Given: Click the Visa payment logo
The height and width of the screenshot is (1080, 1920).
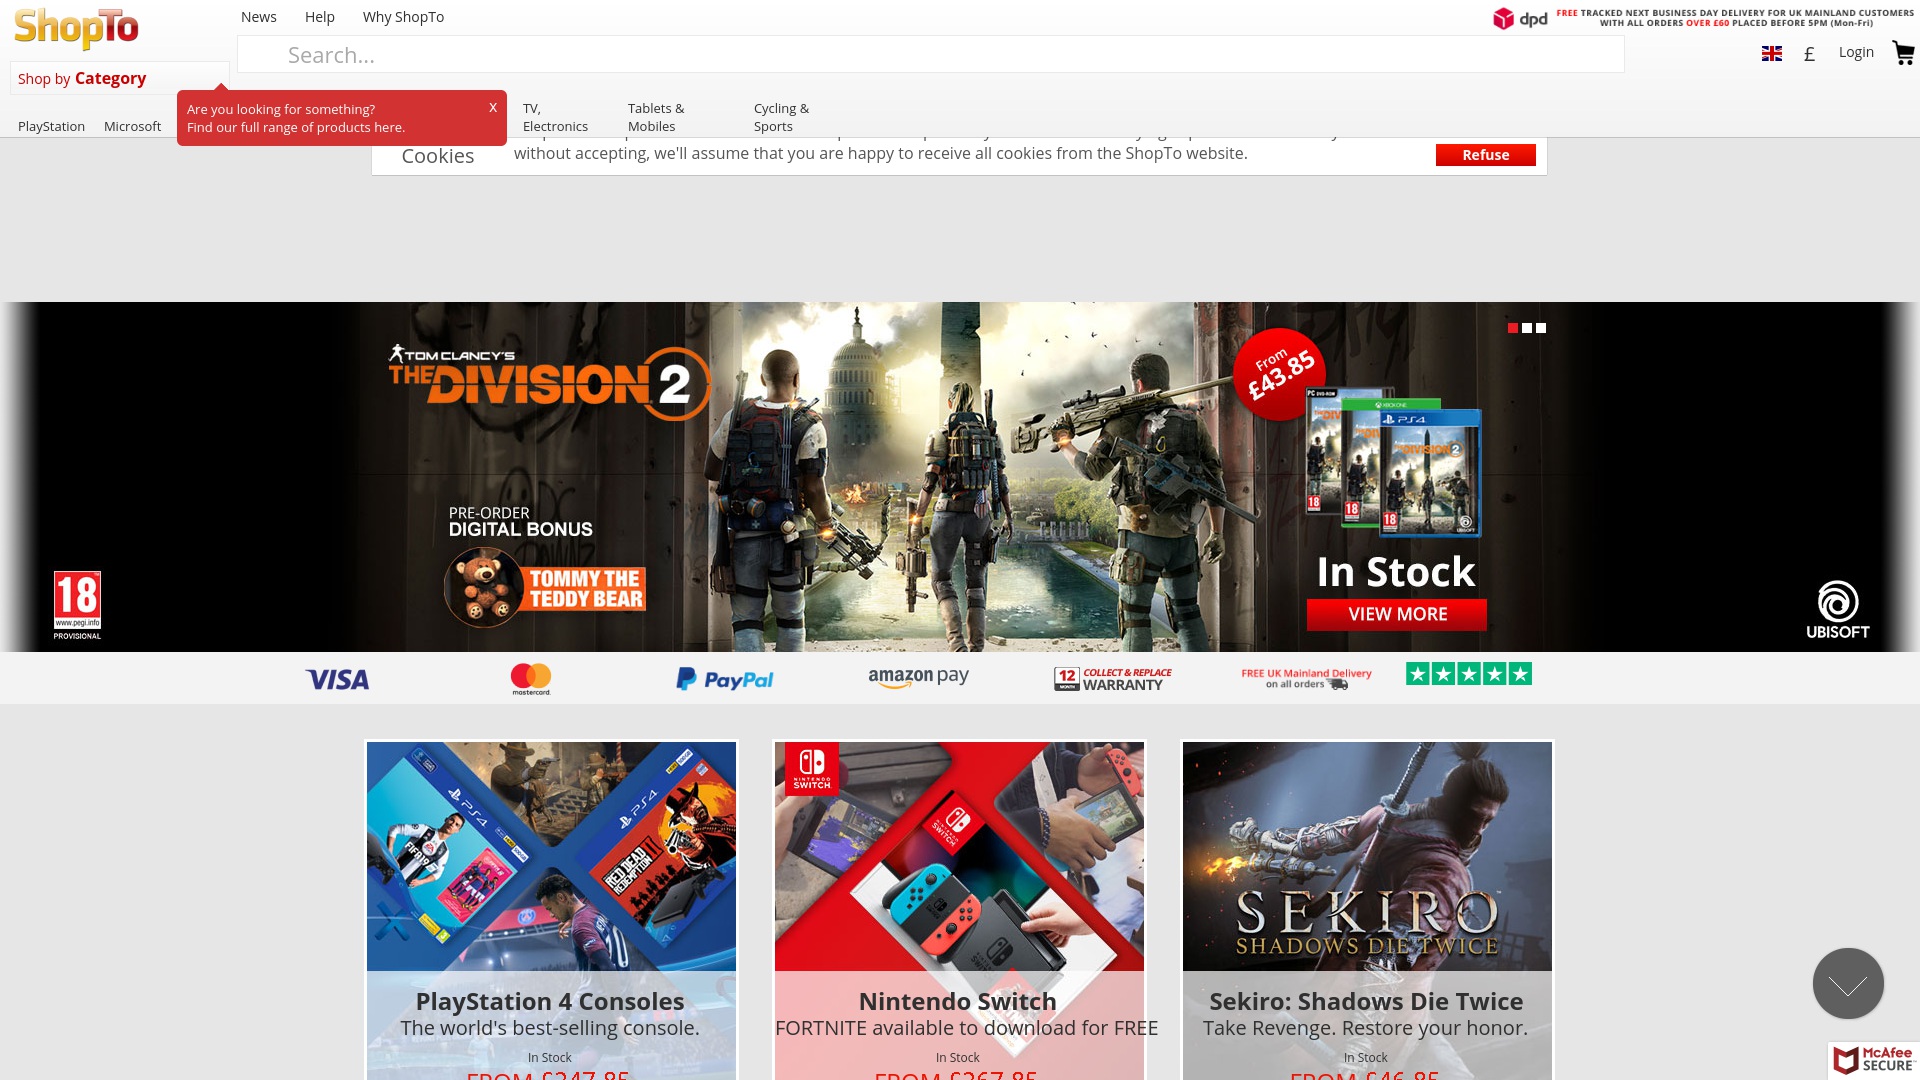Looking at the screenshot, I should 337,680.
